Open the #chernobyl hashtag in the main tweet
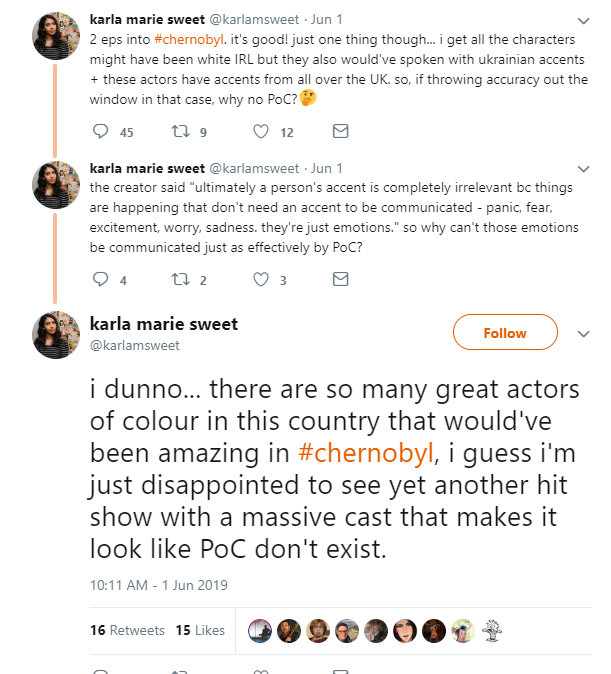 click(x=366, y=452)
